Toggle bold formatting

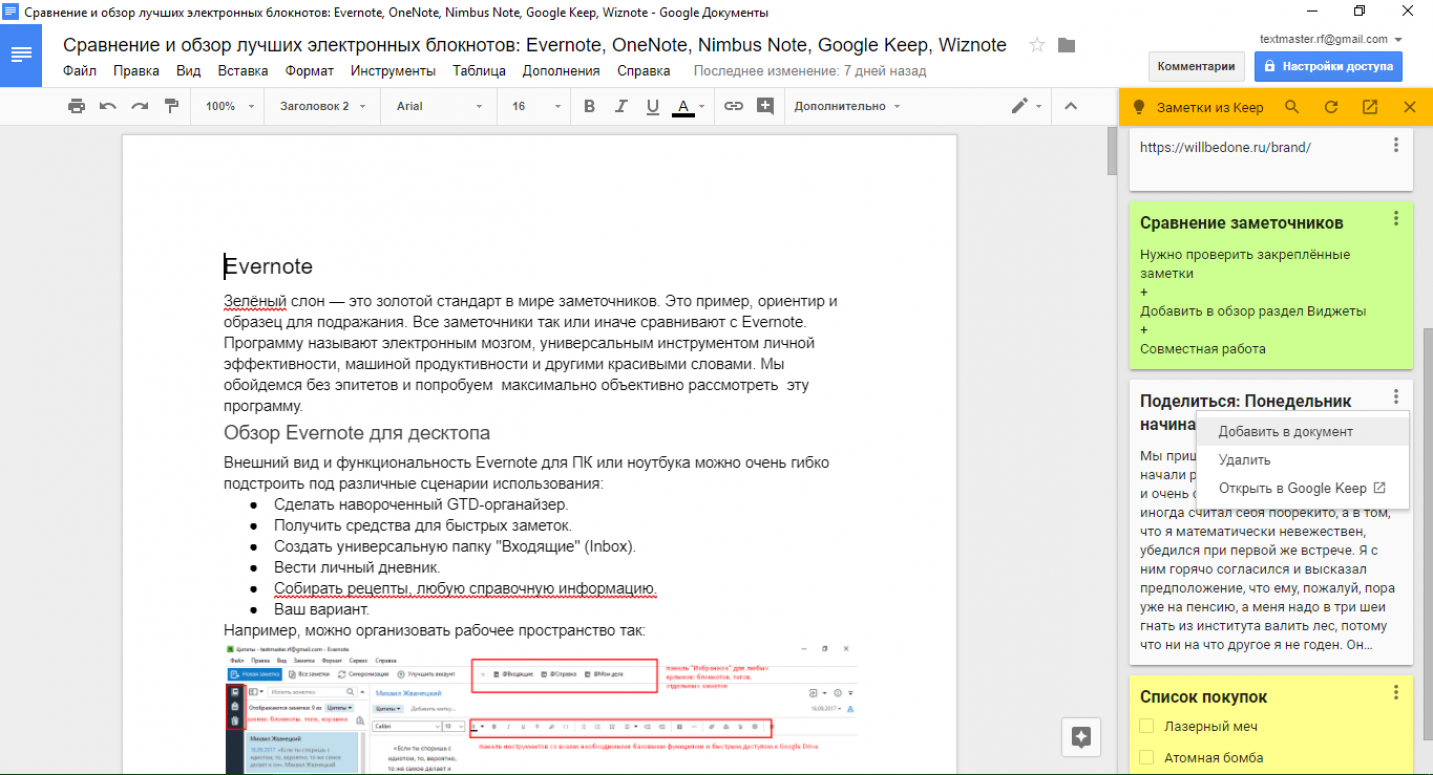click(x=589, y=106)
